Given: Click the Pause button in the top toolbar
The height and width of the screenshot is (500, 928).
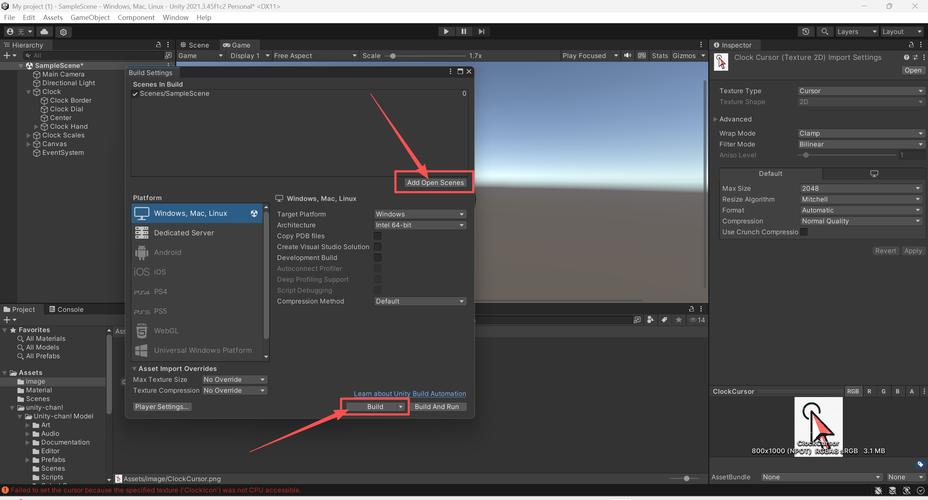Looking at the screenshot, I should [x=463, y=31].
